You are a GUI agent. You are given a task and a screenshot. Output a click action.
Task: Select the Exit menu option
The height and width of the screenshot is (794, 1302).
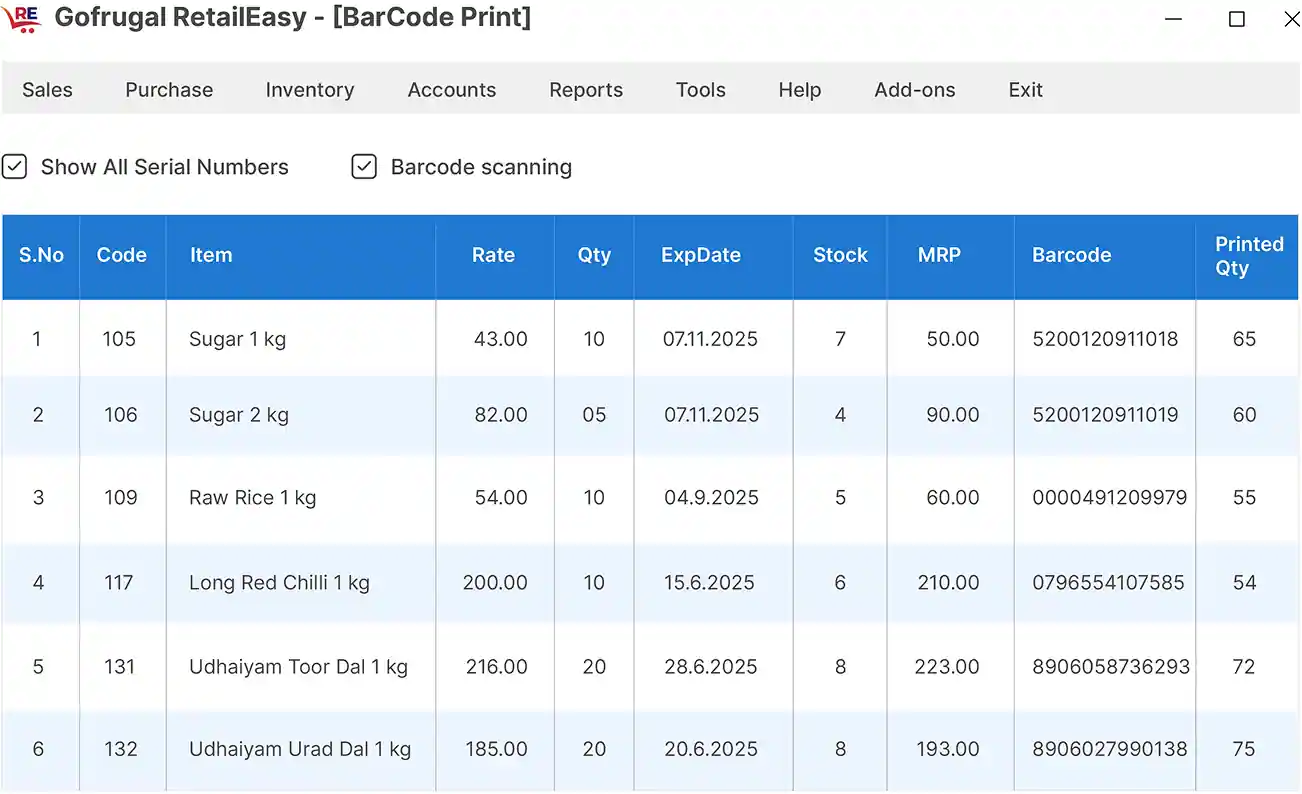[1025, 89]
